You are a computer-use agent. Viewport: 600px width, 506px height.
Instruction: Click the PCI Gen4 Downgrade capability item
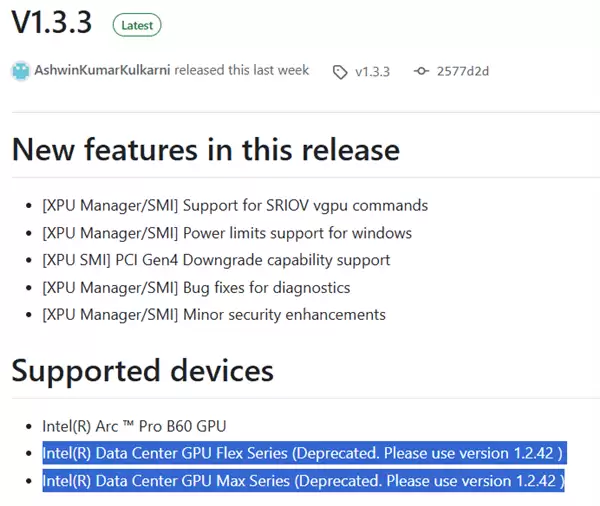(x=216, y=260)
